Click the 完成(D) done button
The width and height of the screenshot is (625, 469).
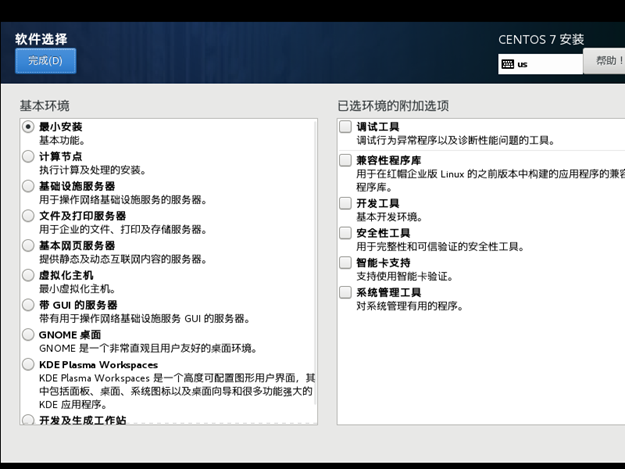(45, 61)
